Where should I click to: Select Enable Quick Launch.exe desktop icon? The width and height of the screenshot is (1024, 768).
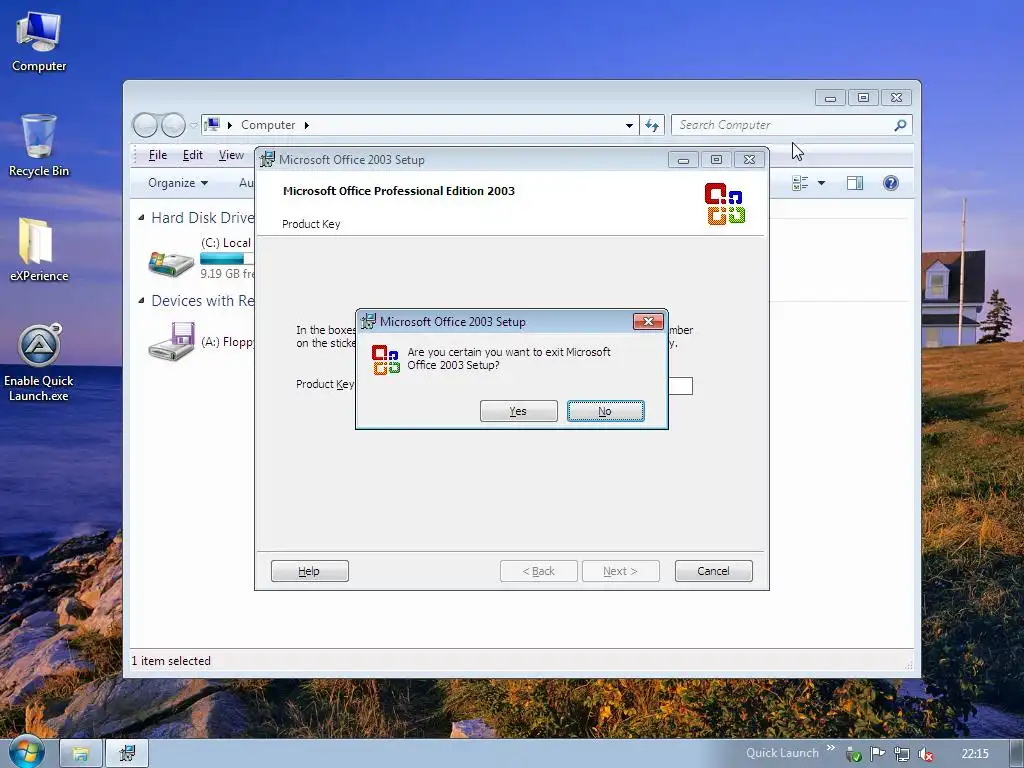click(39, 363)
